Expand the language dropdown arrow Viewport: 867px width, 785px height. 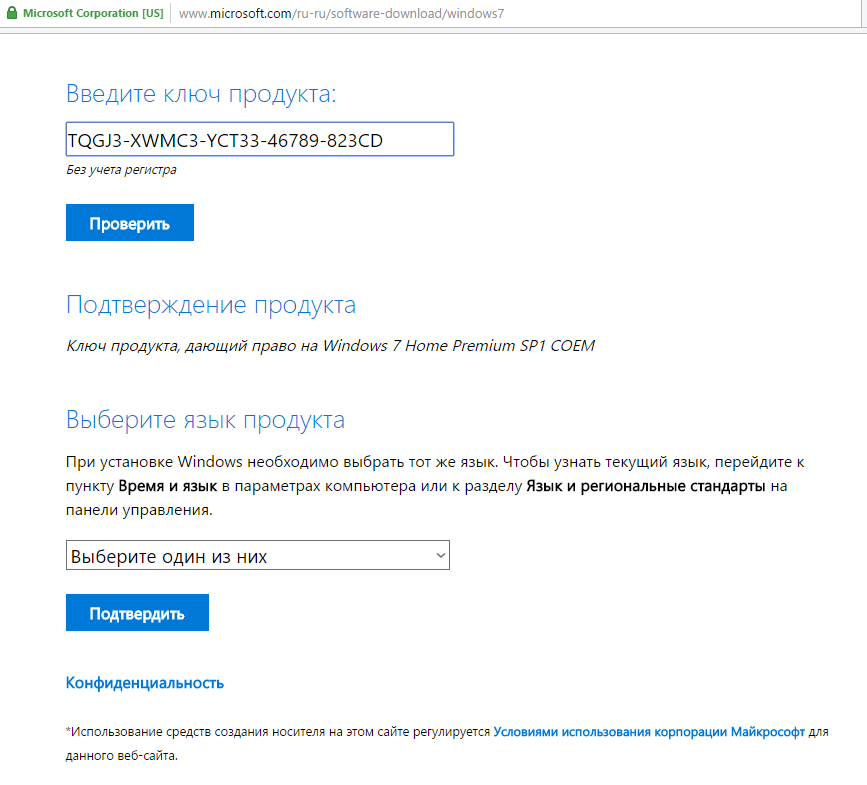tap(439, 555)
